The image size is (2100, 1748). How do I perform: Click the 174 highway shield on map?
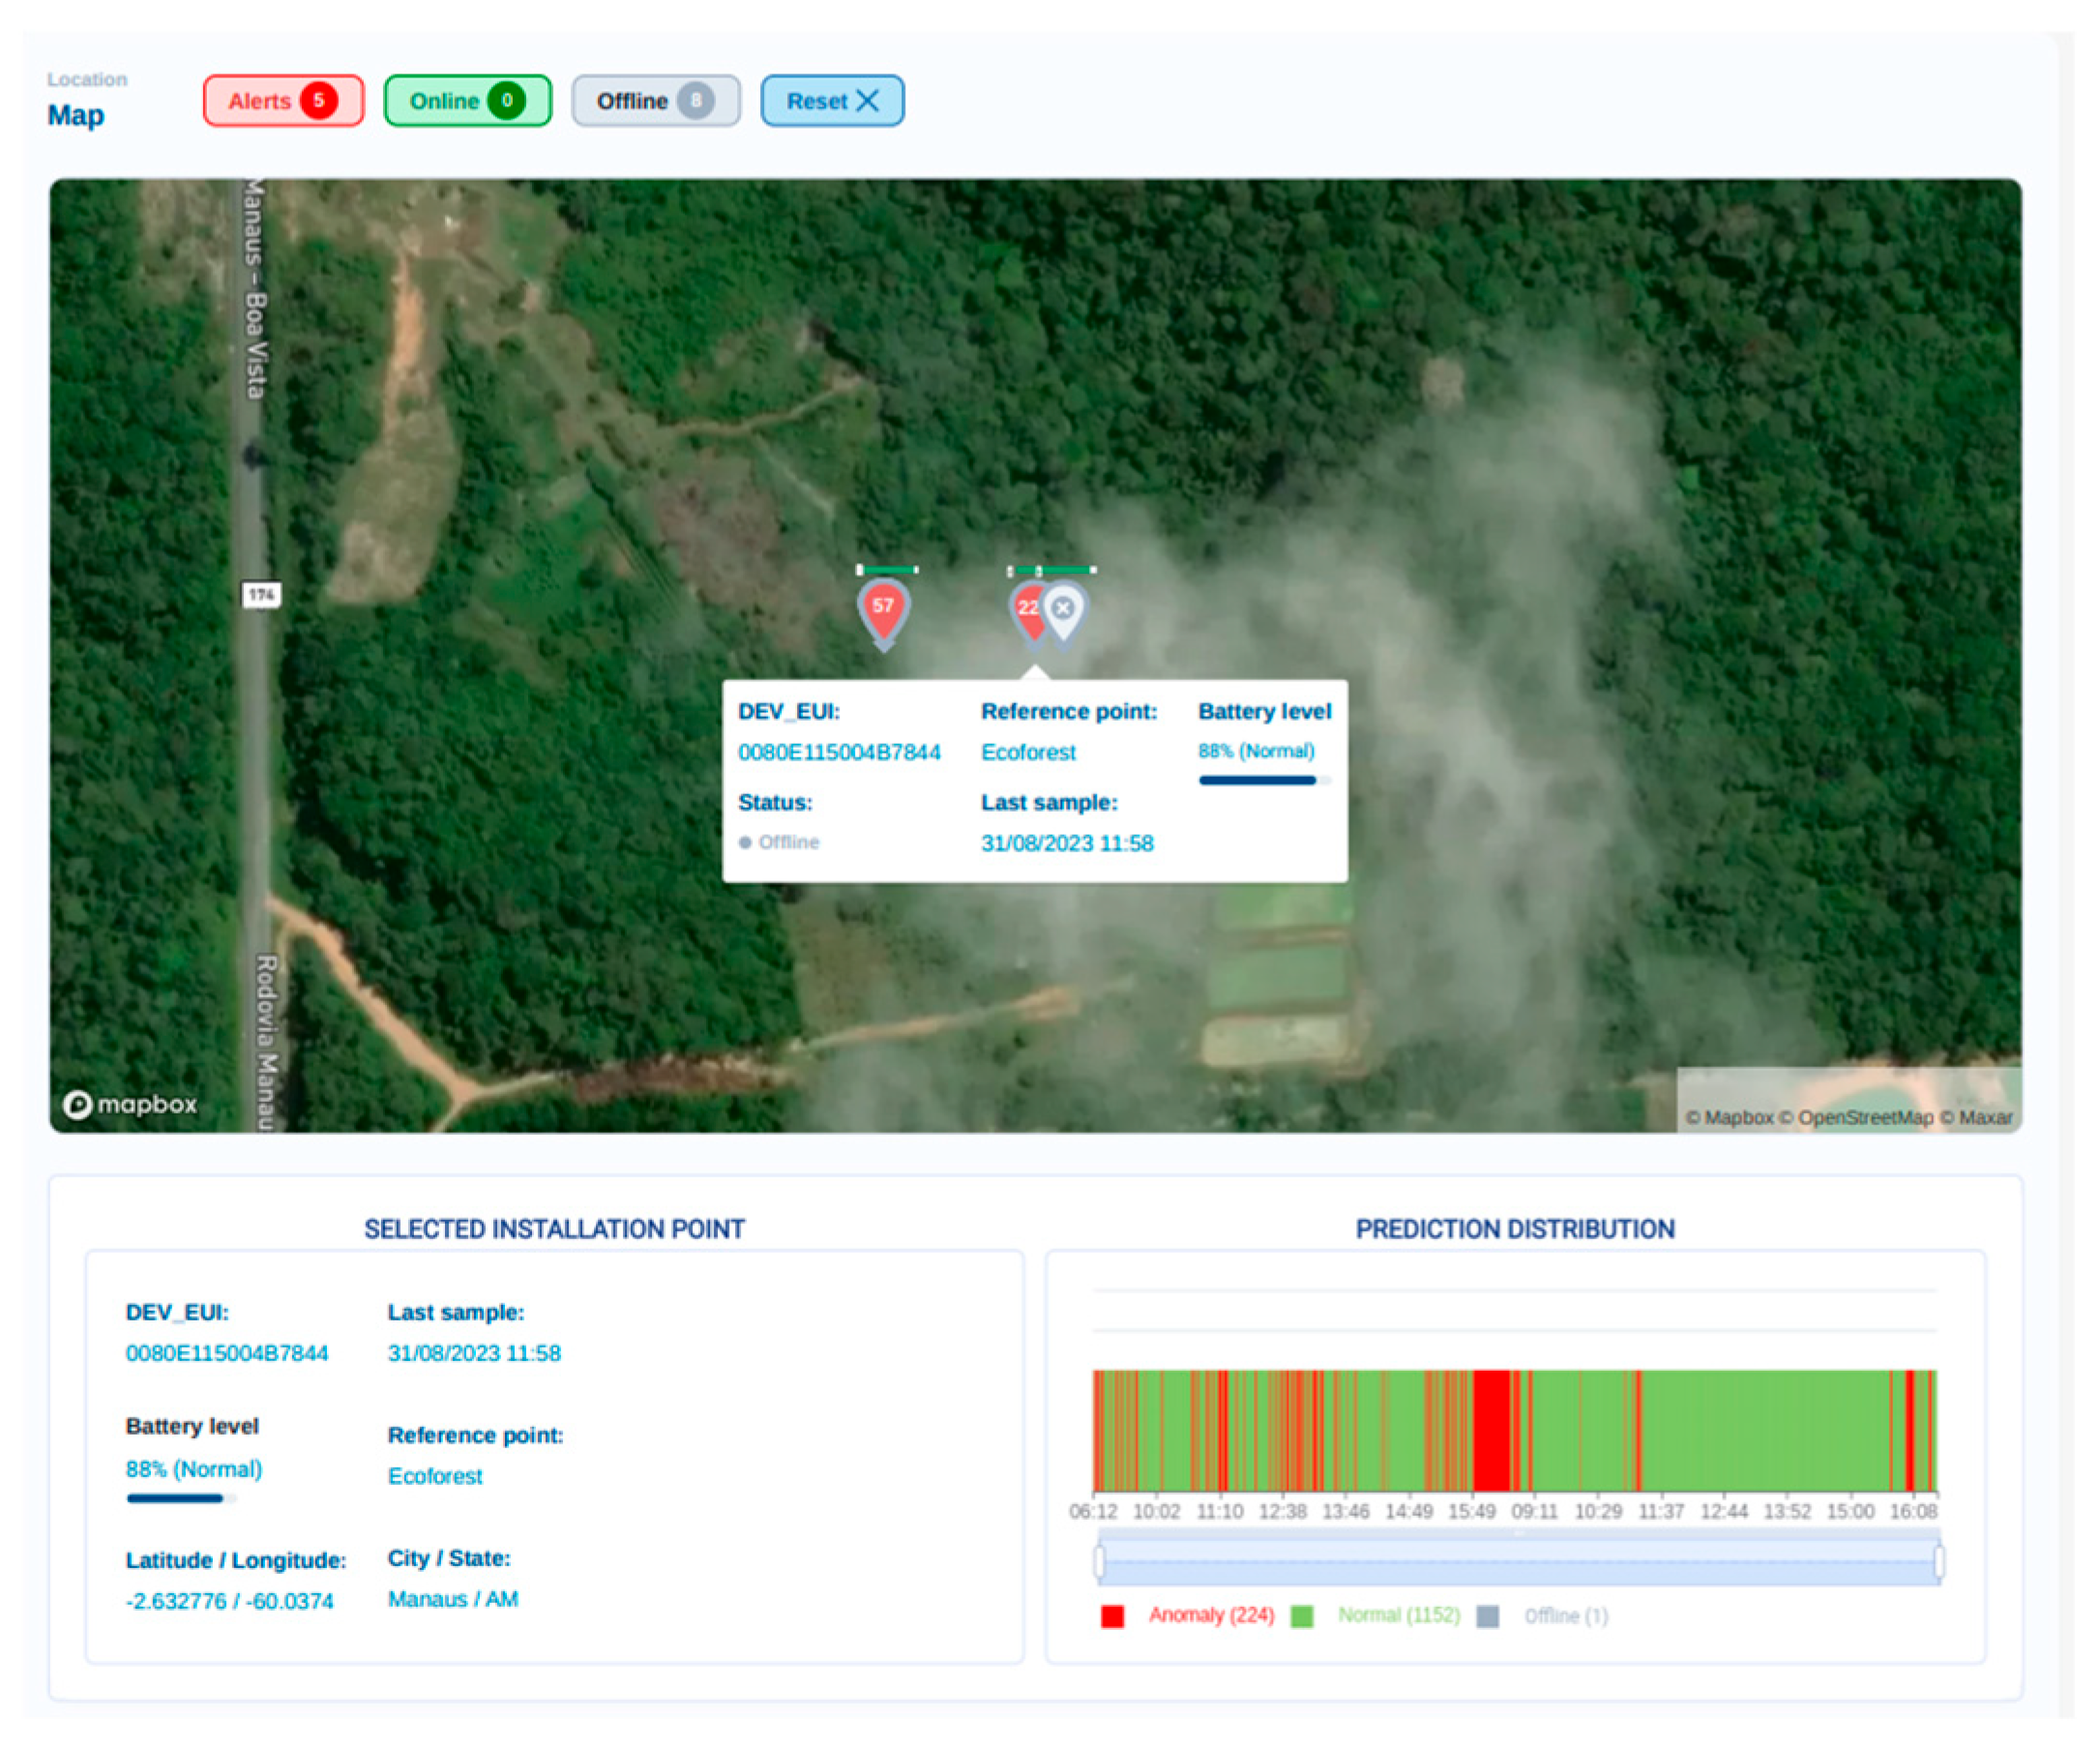point(261,596)
